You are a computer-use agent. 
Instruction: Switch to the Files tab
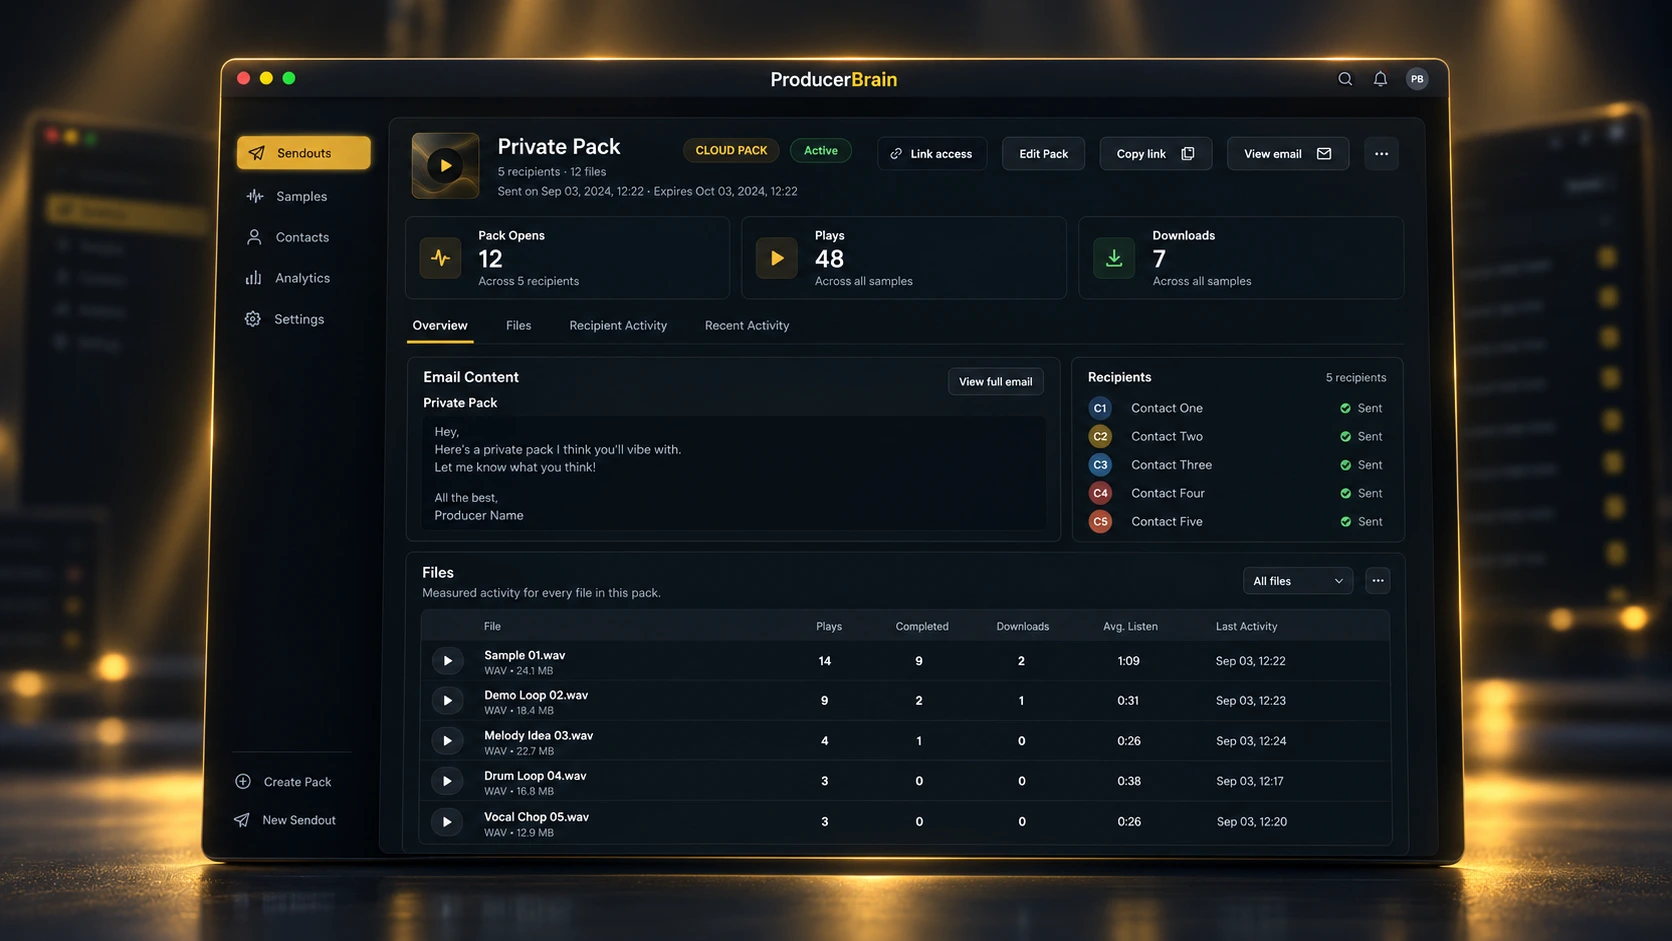point(518,326)
